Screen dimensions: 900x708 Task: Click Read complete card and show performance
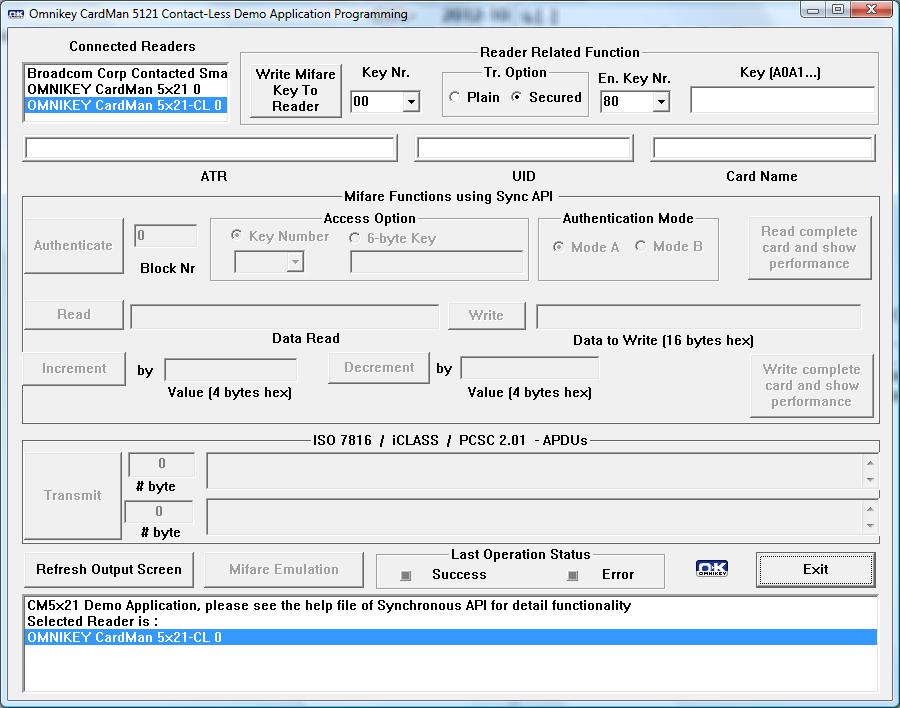pyautogui.click(x=809, y=247)
